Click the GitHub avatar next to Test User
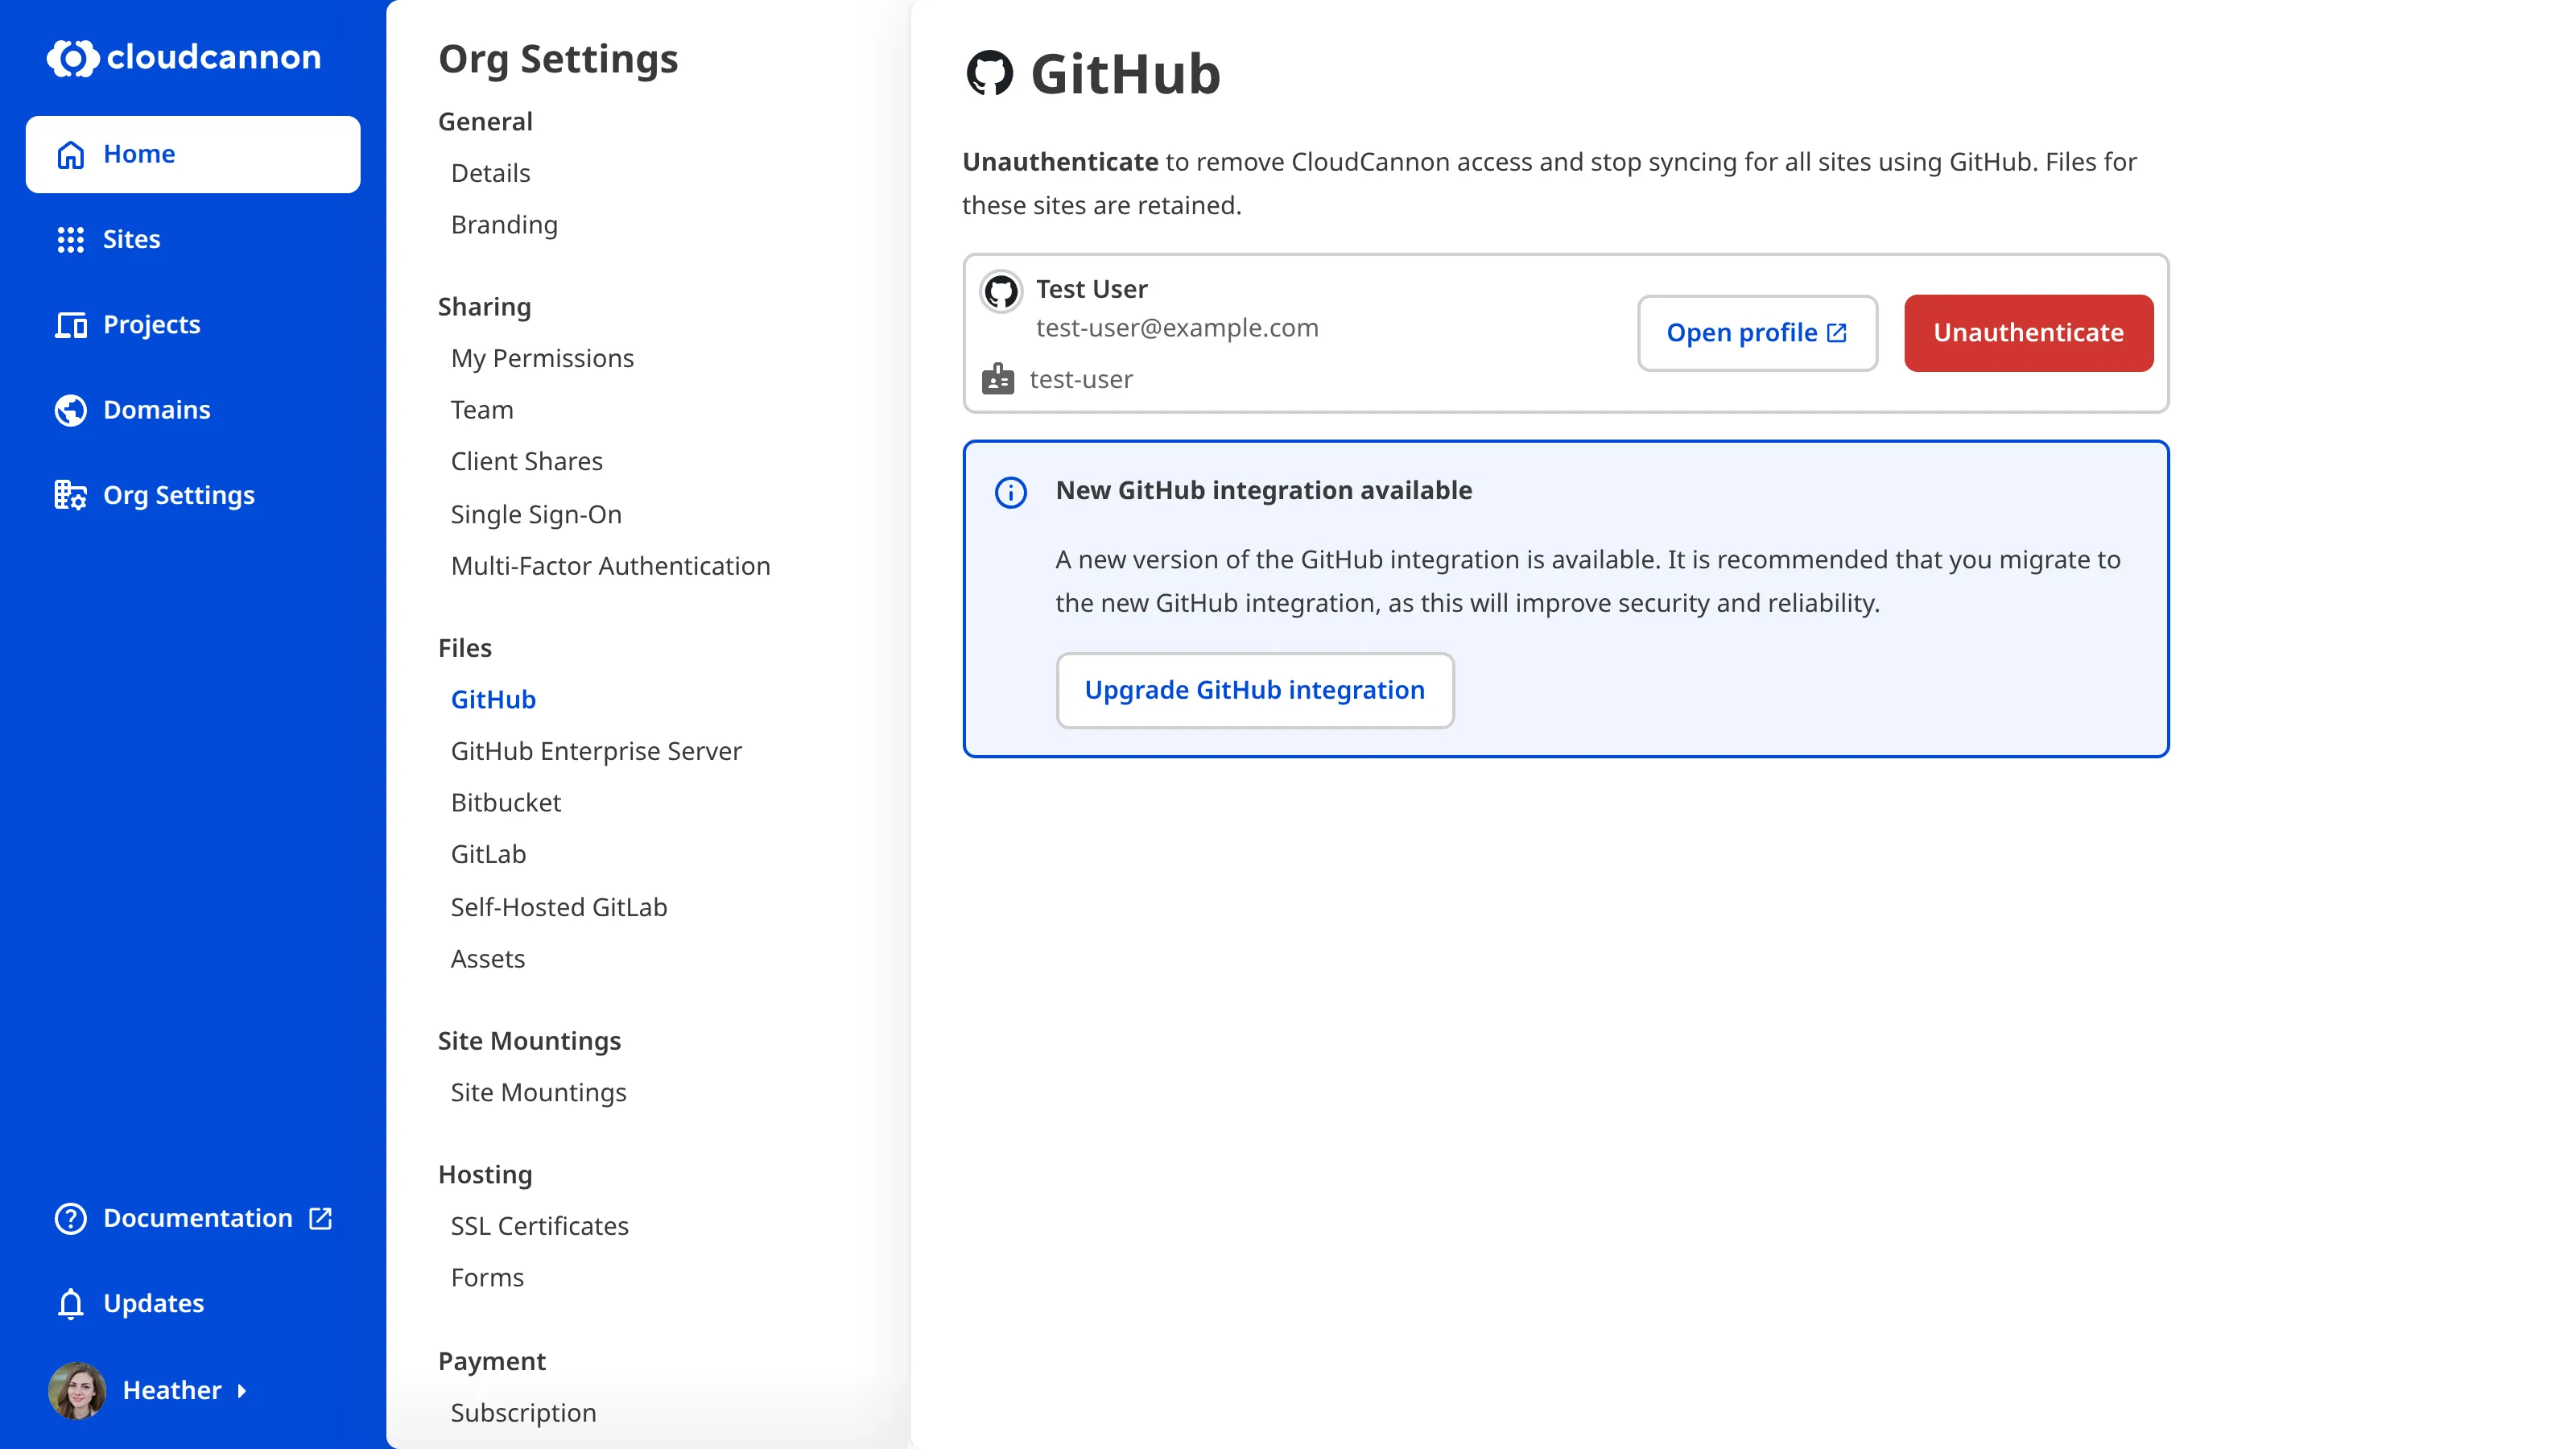The width and height of the screenshot is (2576, 1449). click(1001, 292)
